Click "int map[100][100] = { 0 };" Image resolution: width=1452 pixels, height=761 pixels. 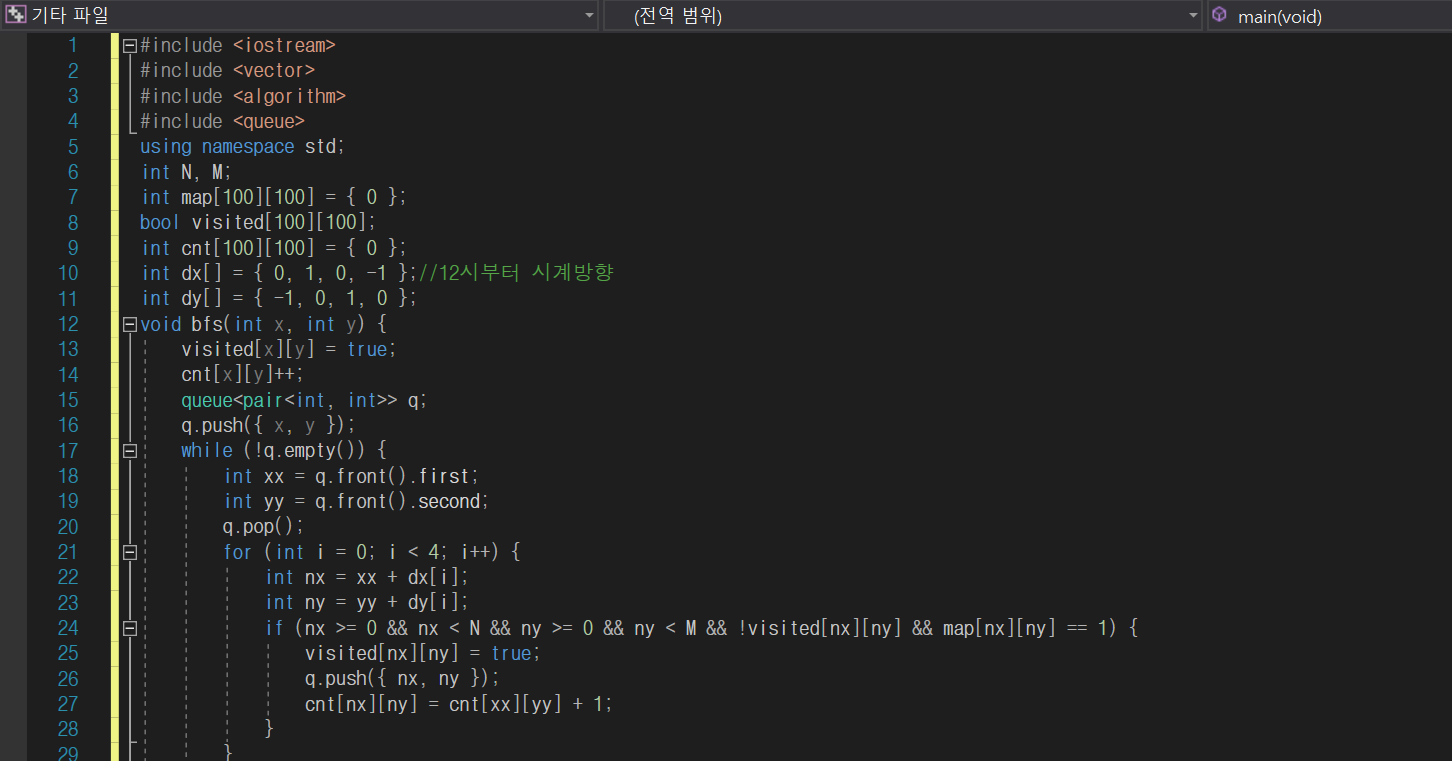274,197
